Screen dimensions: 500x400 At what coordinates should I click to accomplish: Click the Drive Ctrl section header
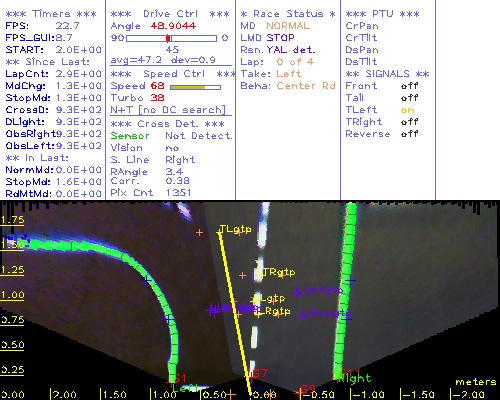(170, 14)
